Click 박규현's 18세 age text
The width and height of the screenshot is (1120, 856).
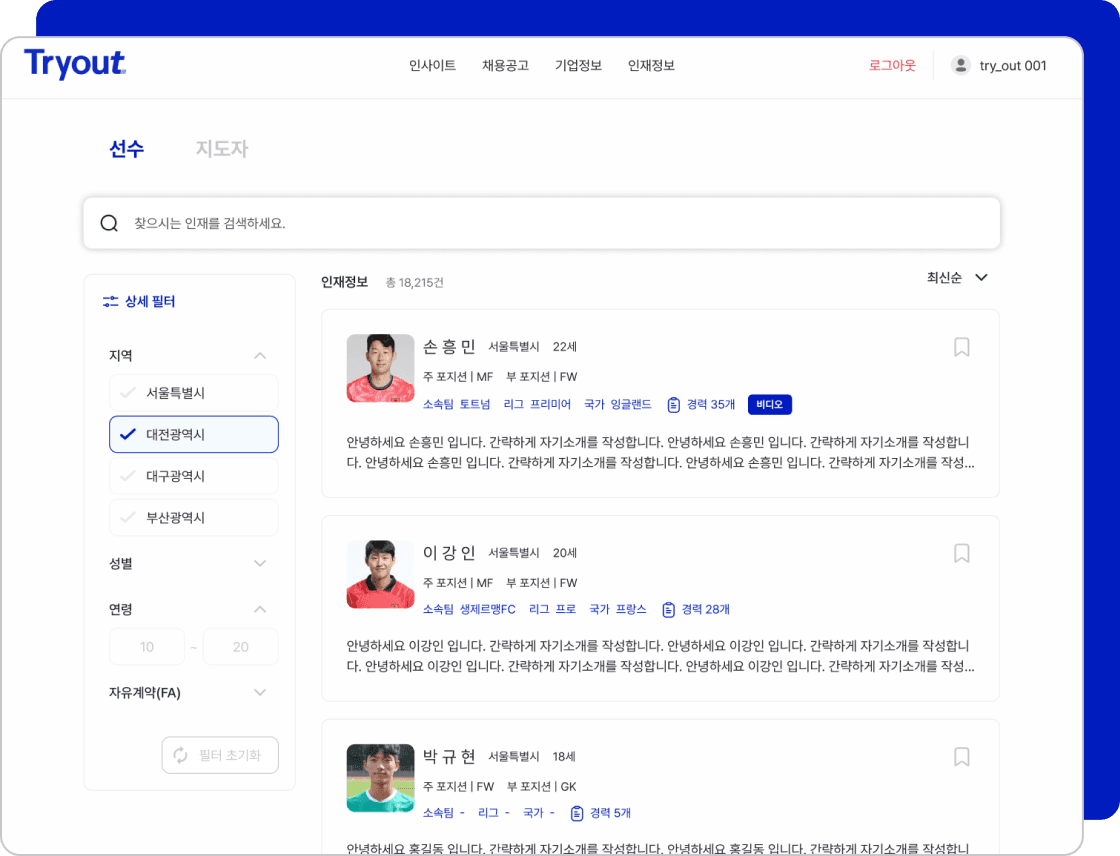click(564, 757)
